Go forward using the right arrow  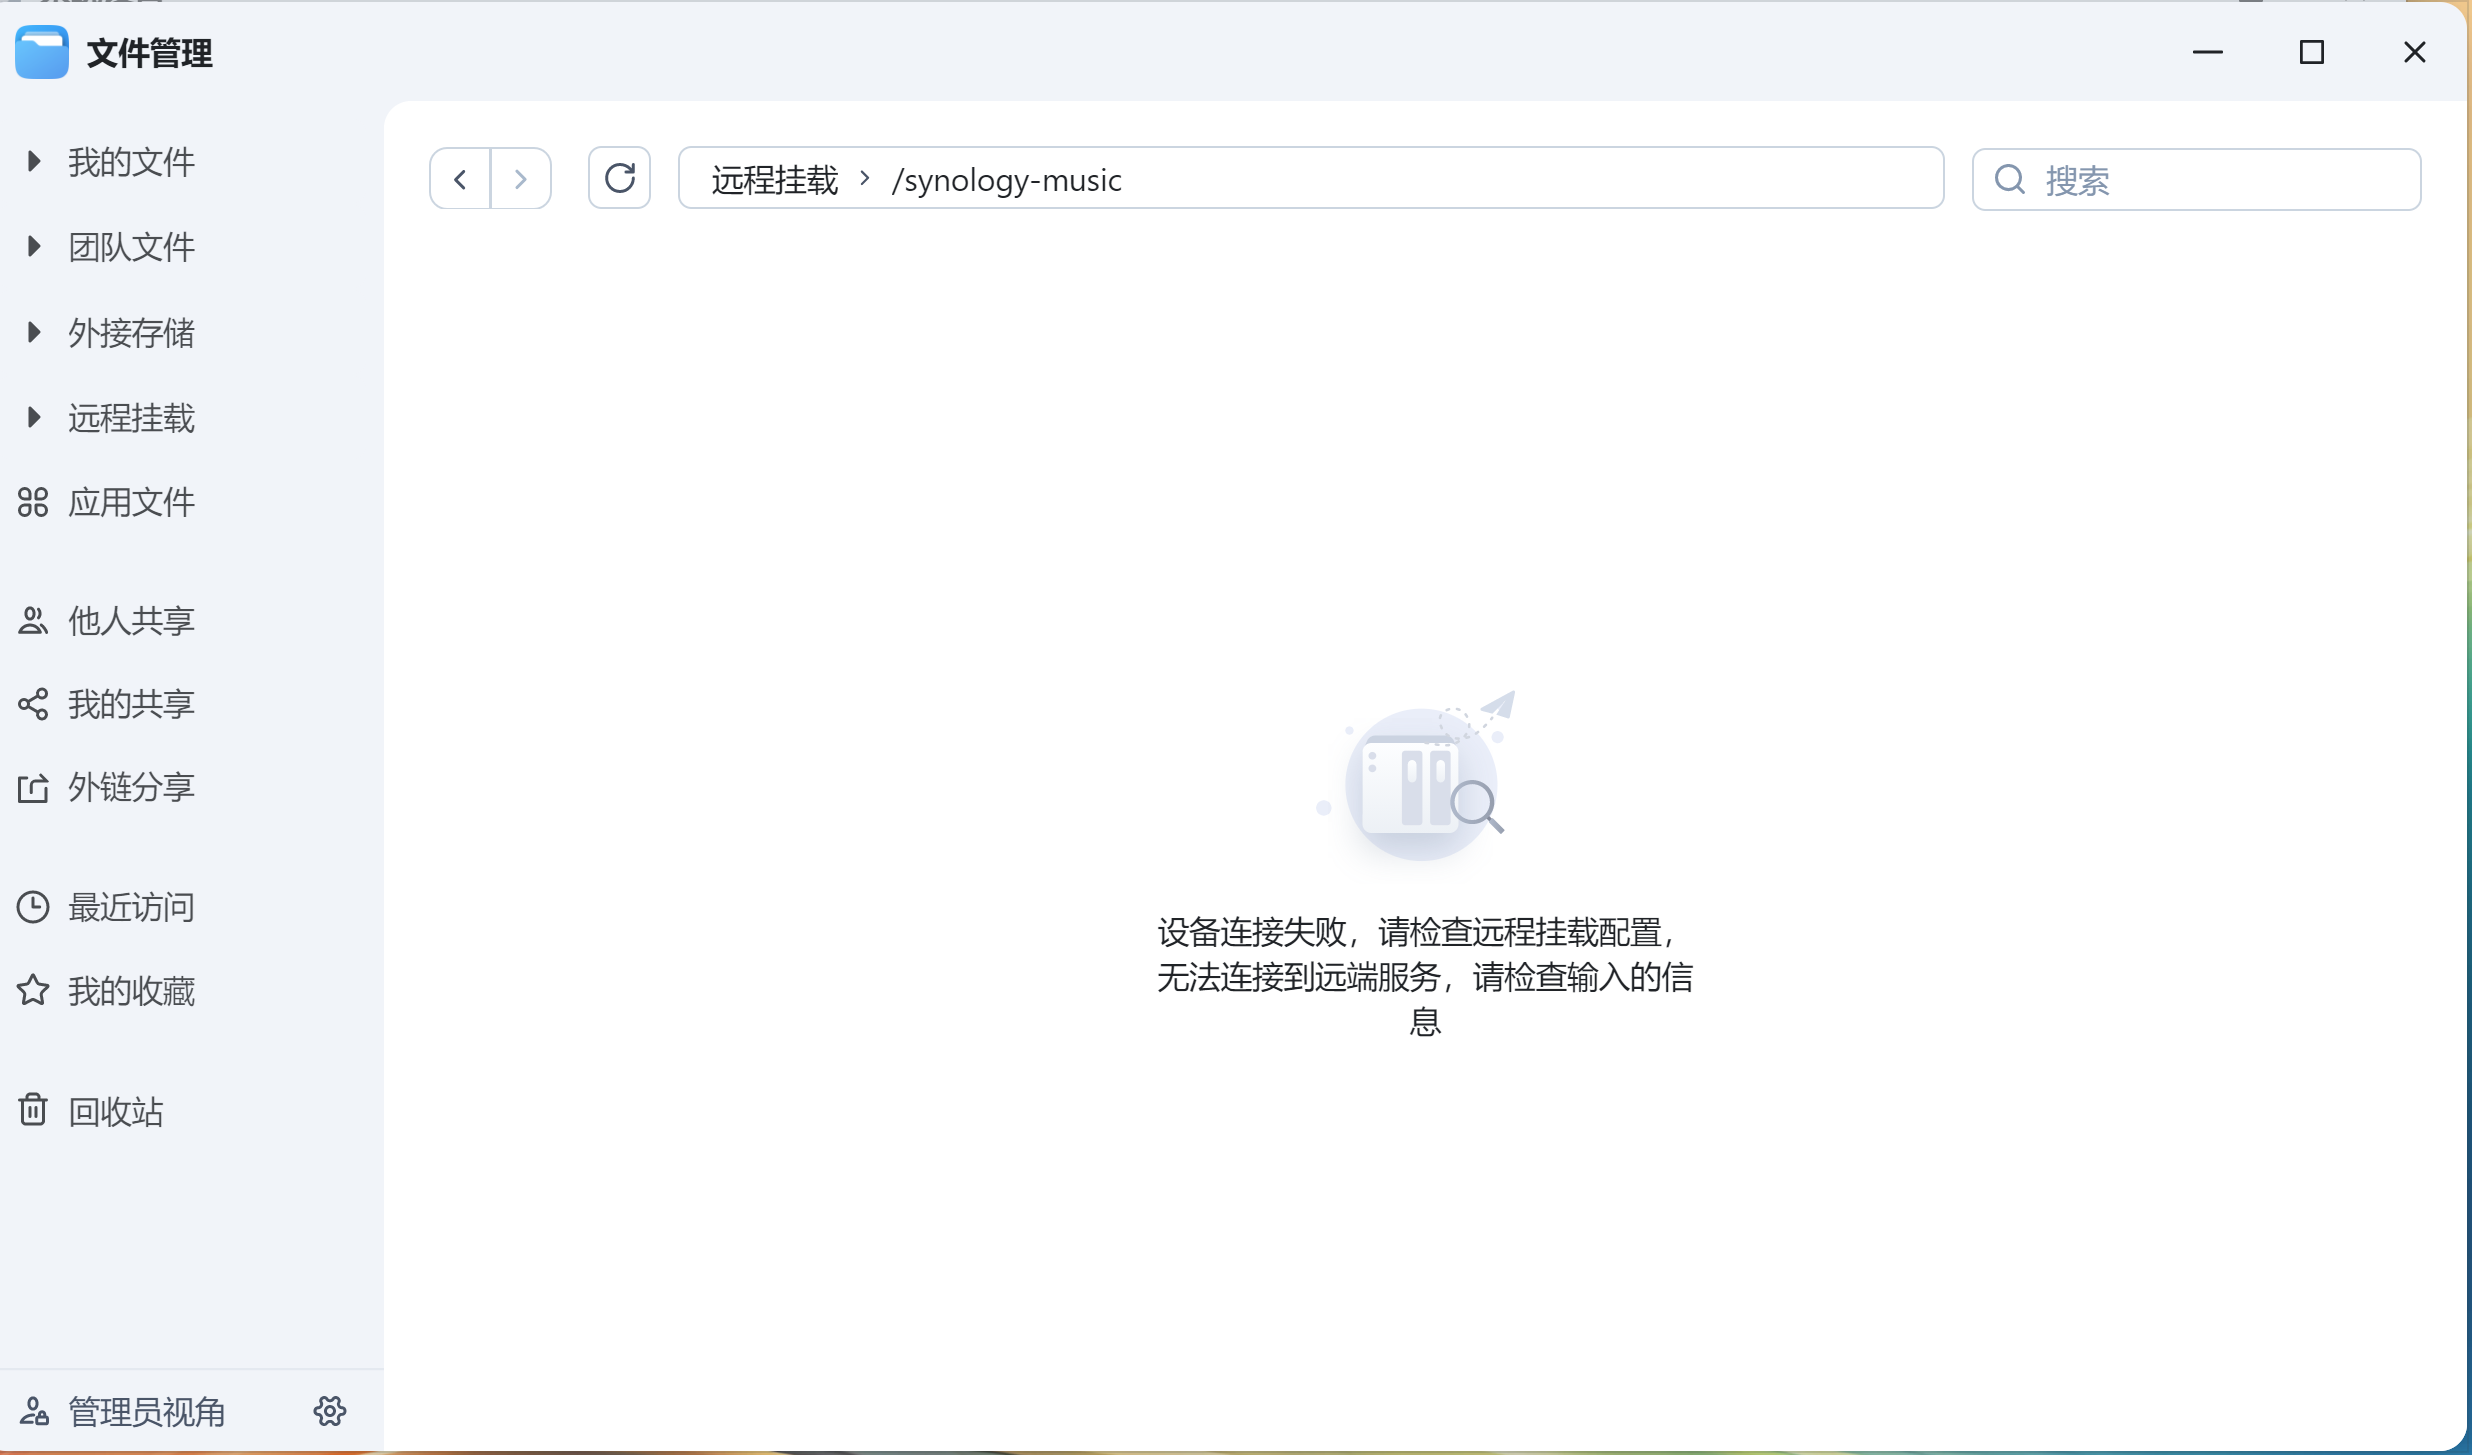(520, 179)
